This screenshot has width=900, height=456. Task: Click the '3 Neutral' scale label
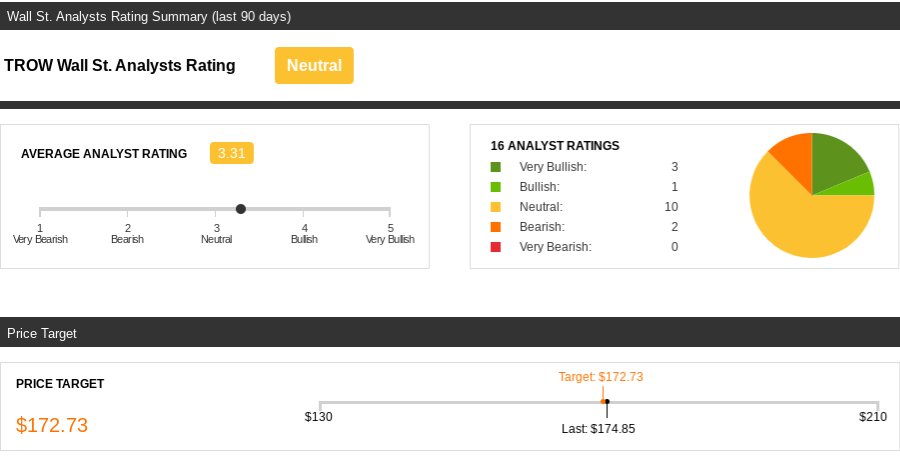[216, 234]
